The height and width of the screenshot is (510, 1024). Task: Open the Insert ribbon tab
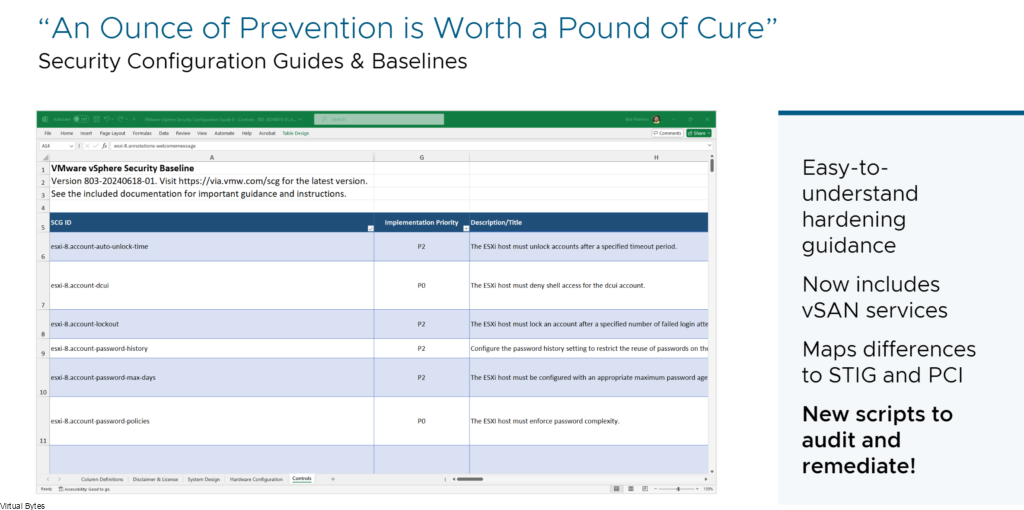(x=86, y=133)
